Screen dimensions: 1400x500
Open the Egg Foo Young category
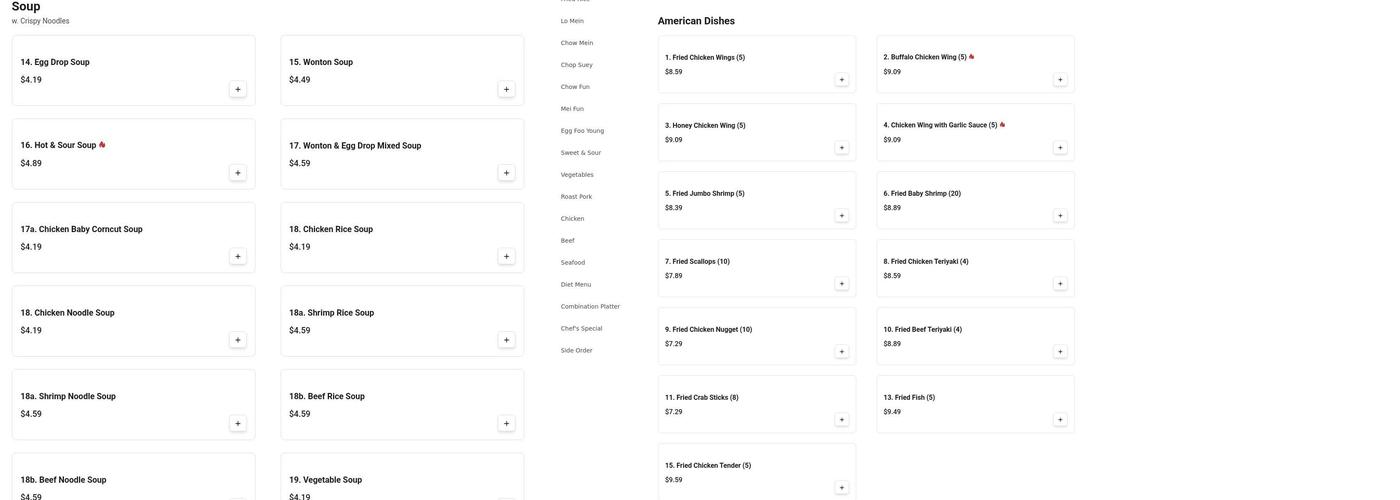pyautogui.click(x=582, y=131)
